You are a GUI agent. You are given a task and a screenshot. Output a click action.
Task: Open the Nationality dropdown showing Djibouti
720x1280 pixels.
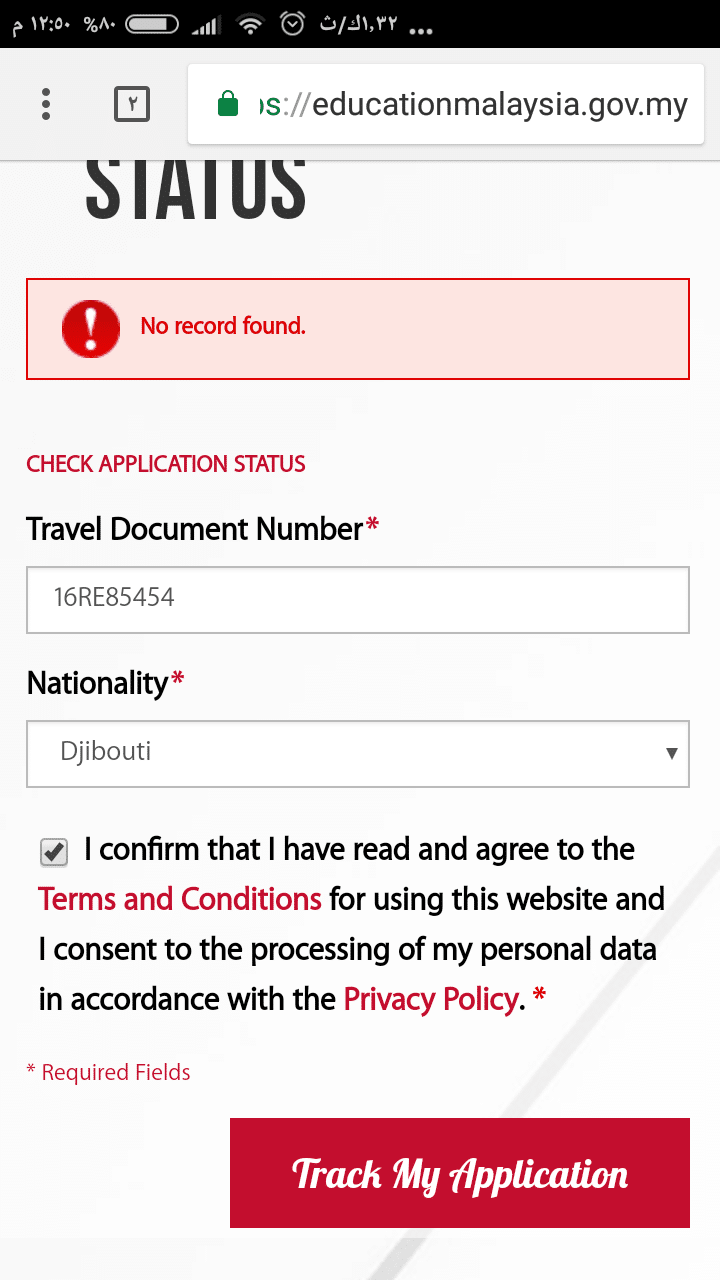[340, 752]
